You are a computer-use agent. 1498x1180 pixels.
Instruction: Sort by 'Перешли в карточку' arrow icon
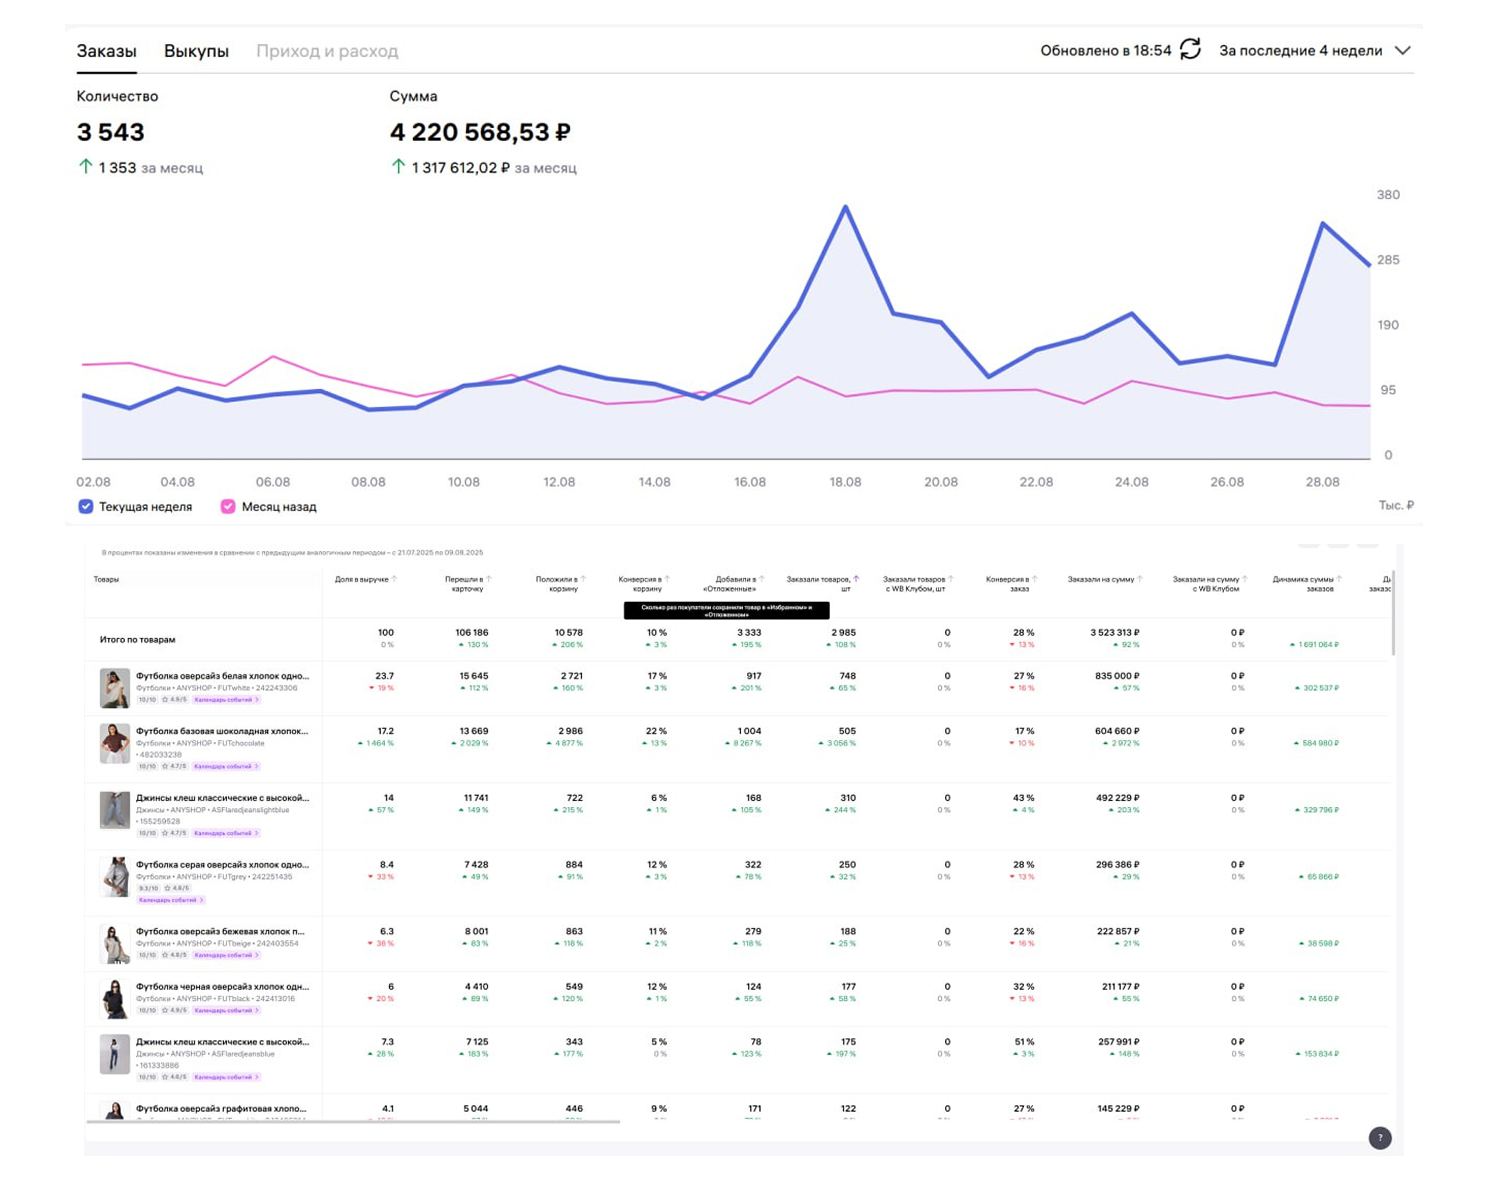pos(489,579)
